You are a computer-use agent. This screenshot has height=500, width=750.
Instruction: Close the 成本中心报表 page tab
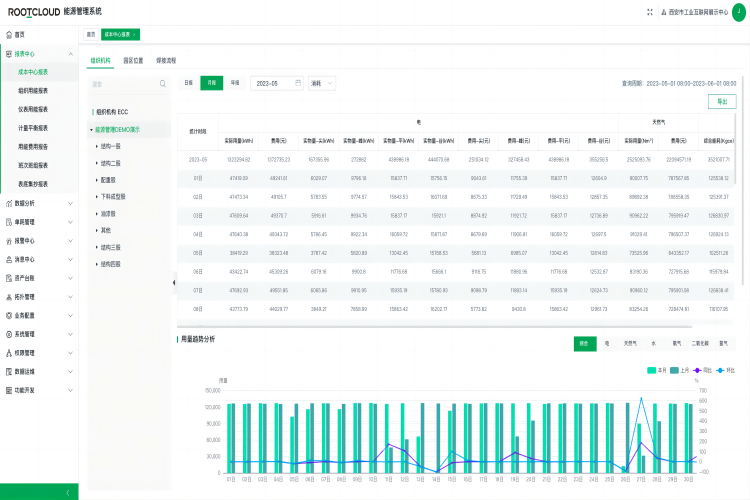tap(136, 34)
